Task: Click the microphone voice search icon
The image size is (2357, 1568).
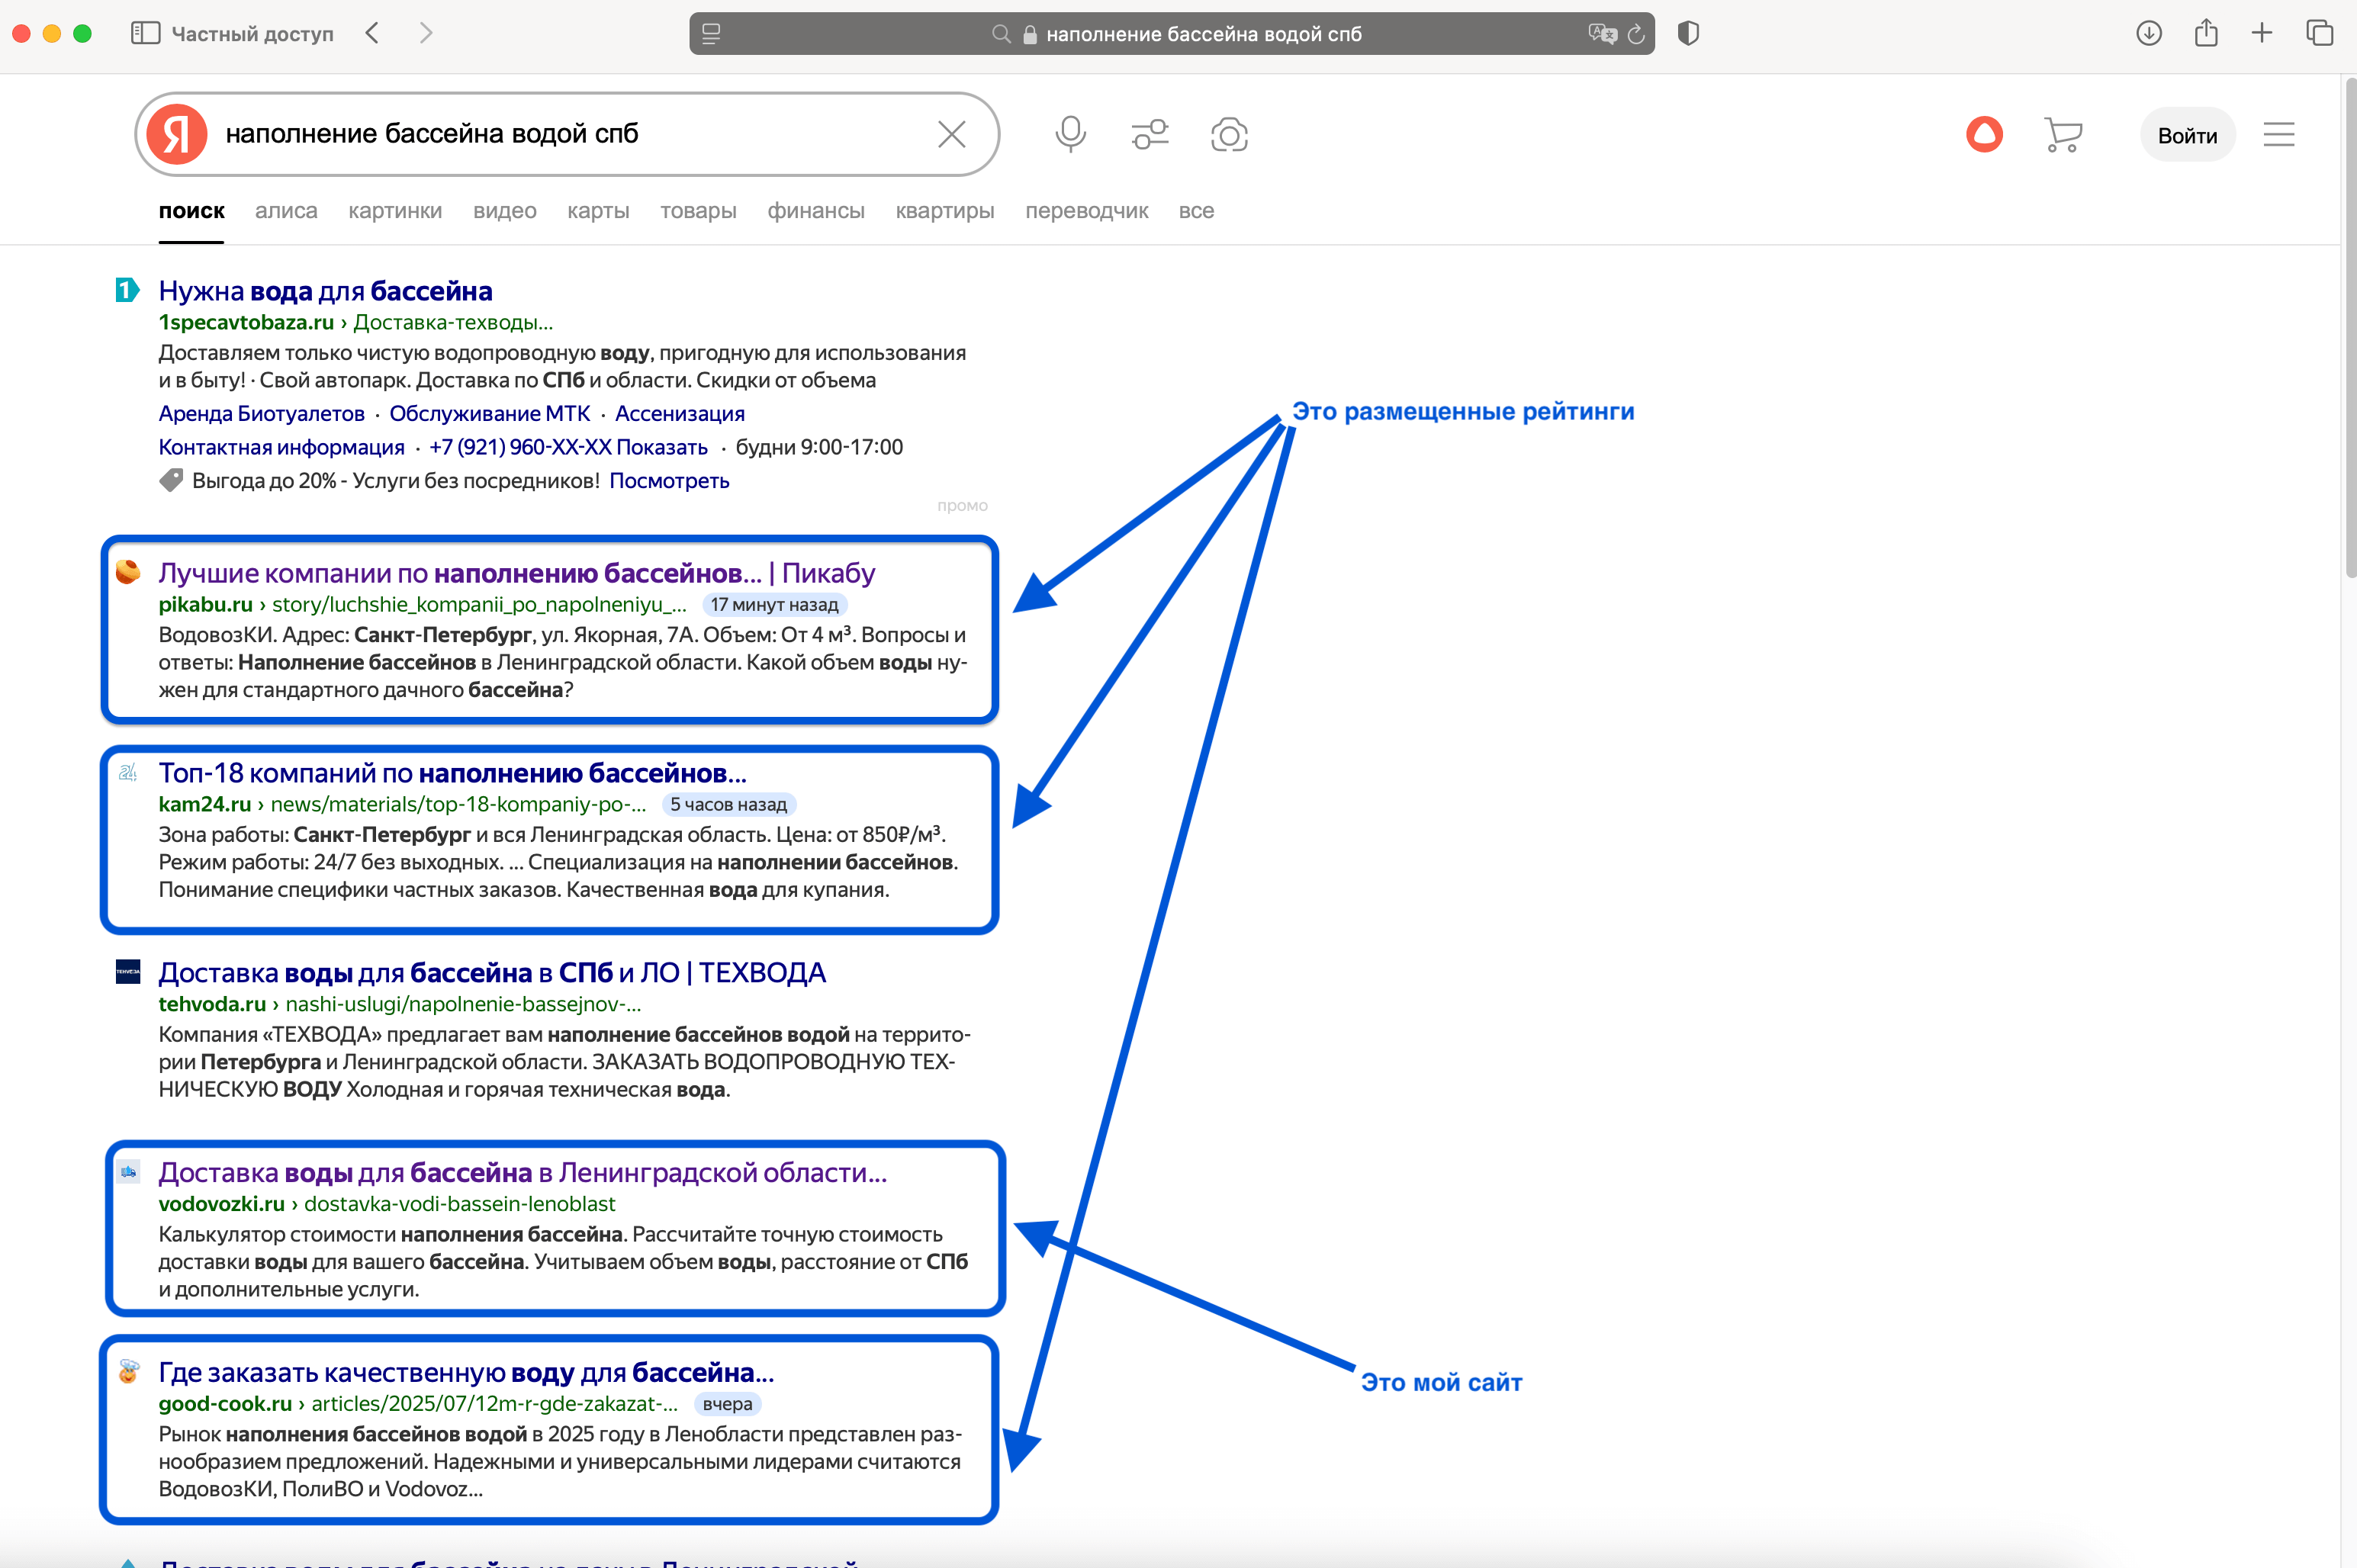Action: coord(1070,134)
